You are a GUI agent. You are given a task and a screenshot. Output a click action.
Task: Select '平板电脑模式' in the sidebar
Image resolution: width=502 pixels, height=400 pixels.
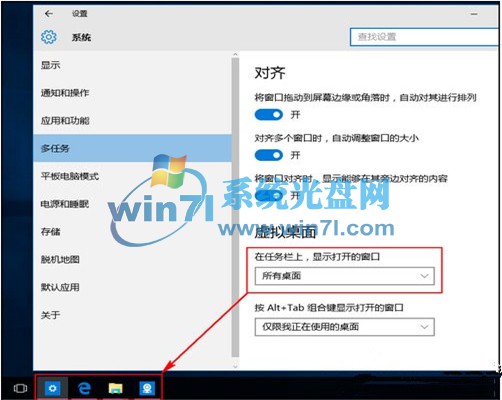[x=132, y=176]
